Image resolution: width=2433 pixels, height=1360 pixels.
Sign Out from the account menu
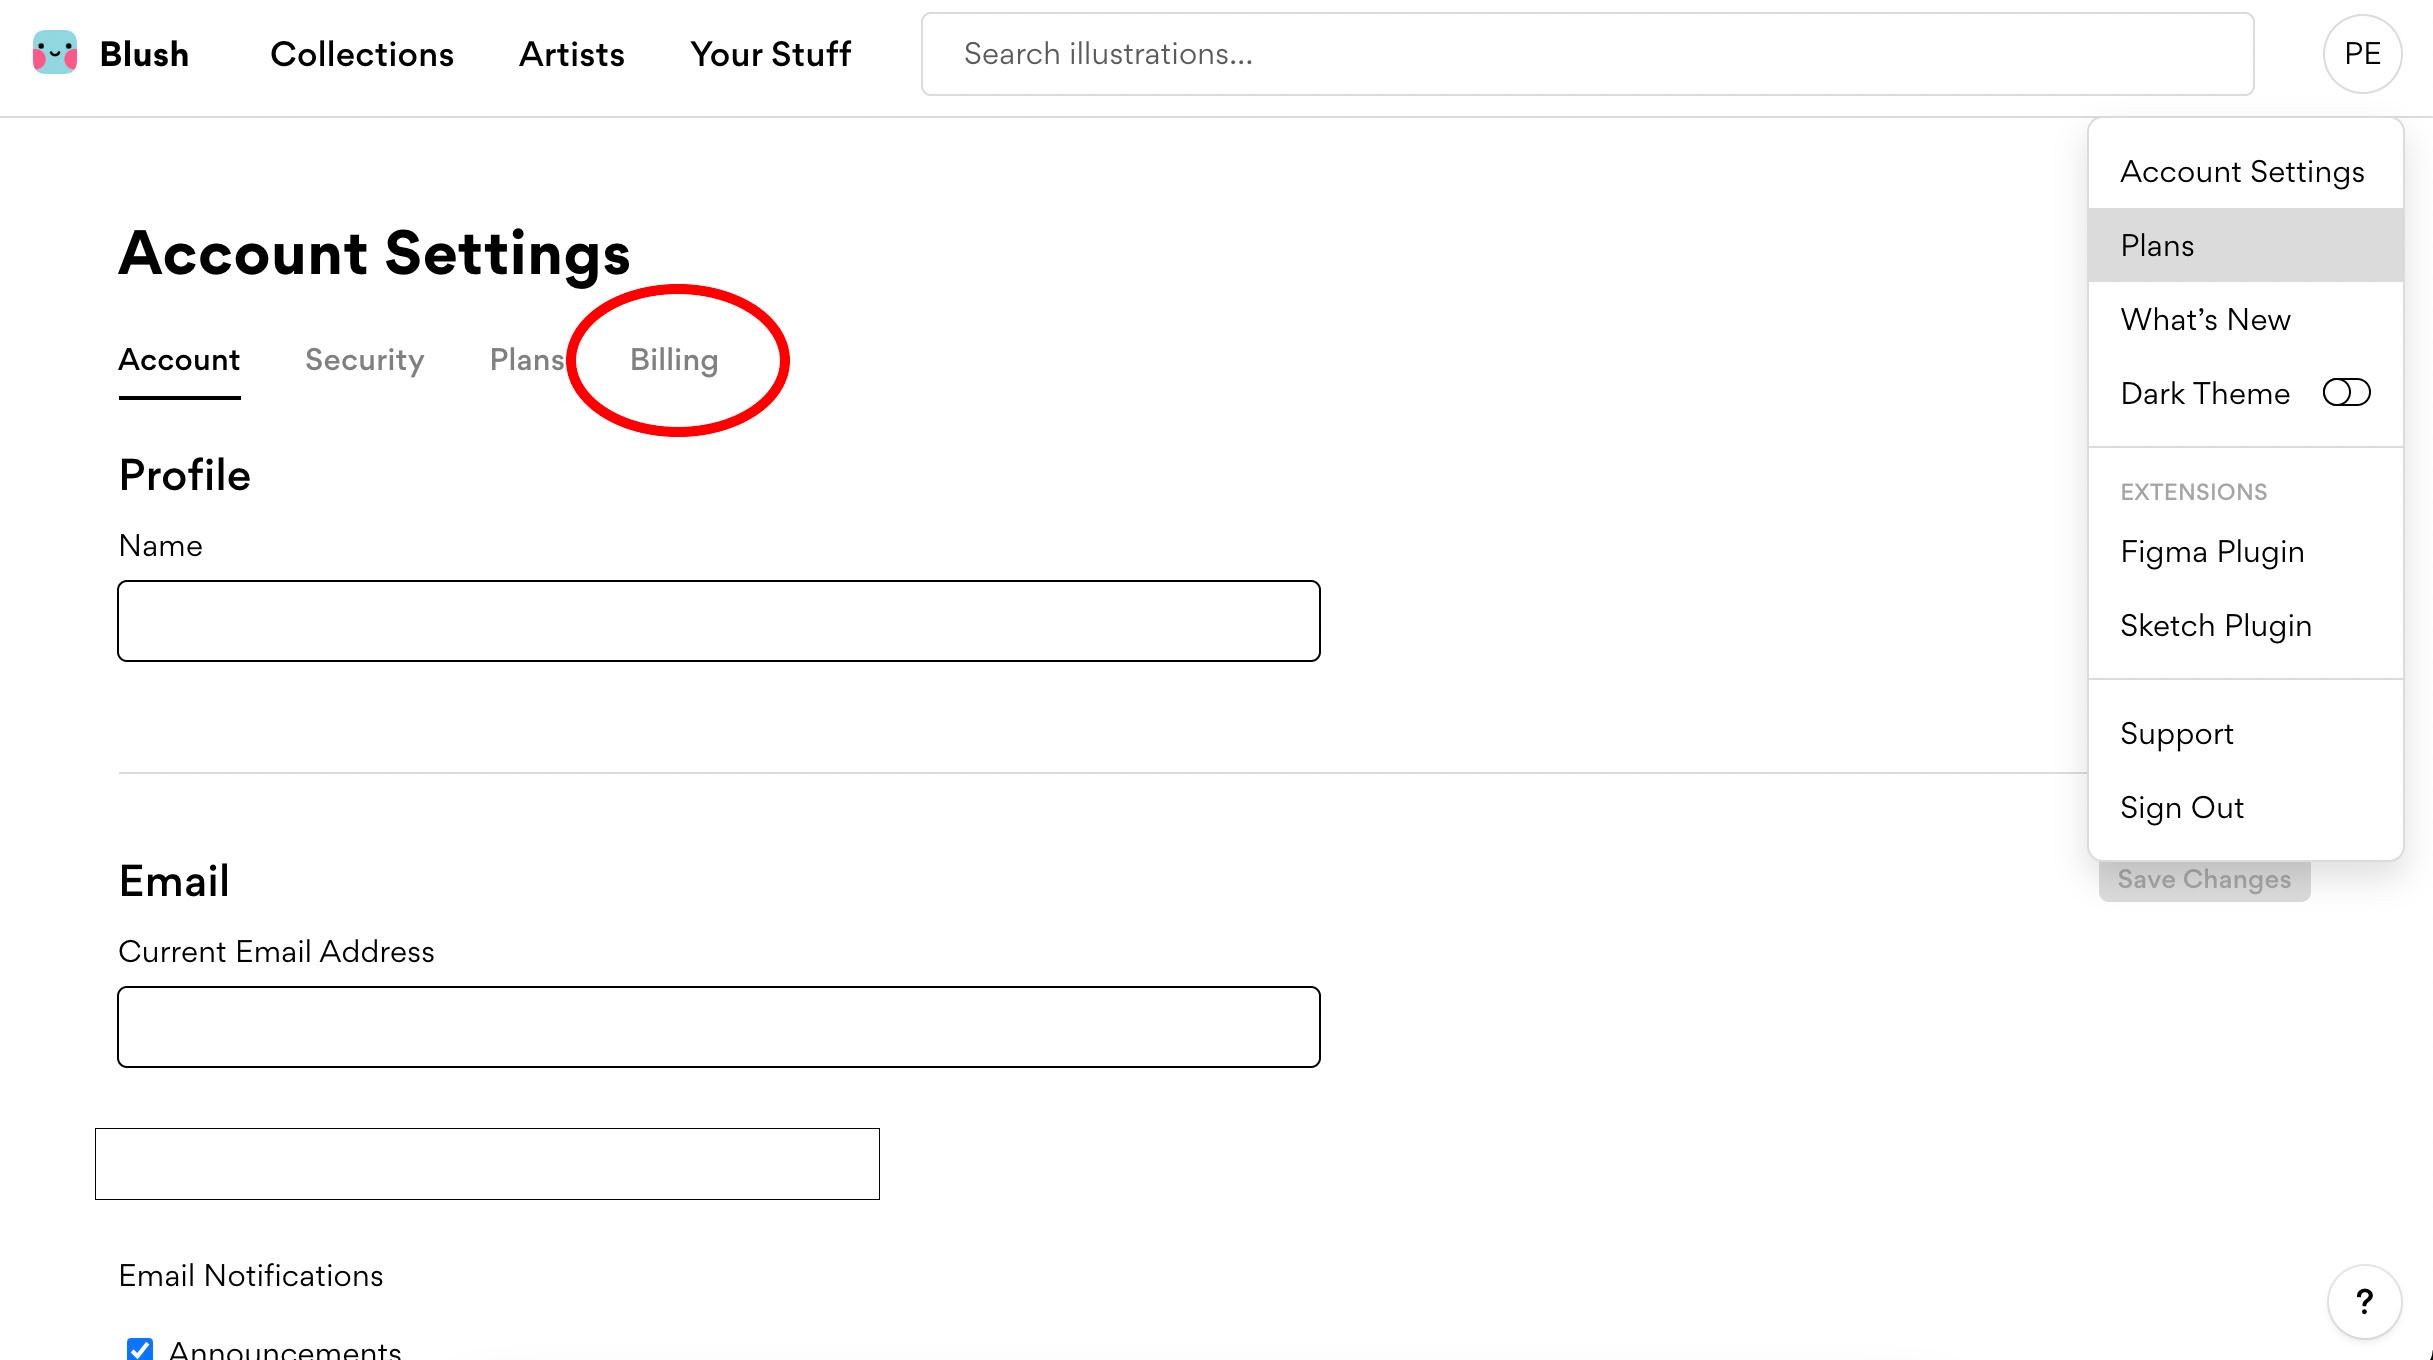click(x=2181, y=808)
